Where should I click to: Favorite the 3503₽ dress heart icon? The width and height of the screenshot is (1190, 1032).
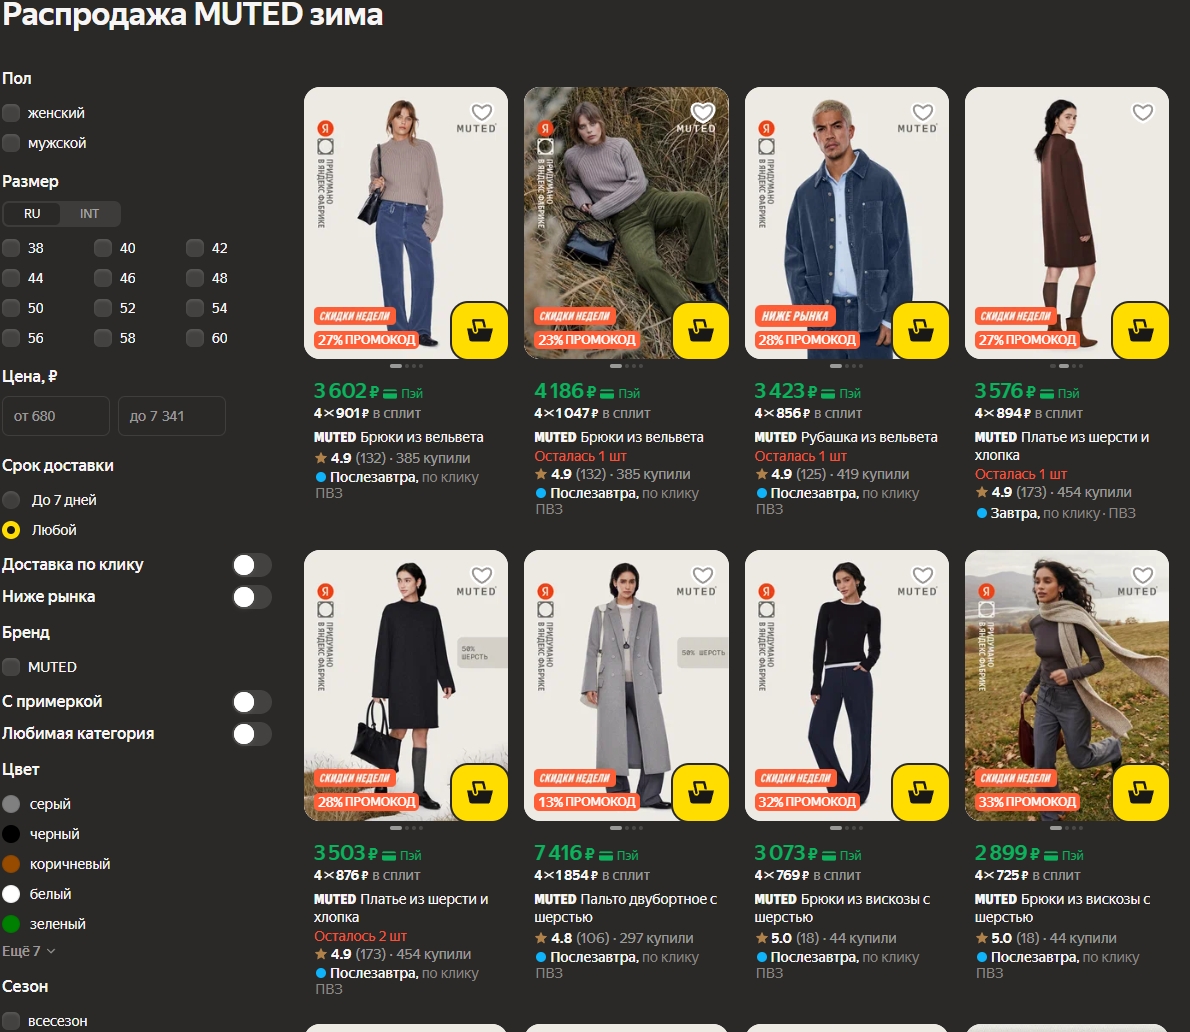482,575
